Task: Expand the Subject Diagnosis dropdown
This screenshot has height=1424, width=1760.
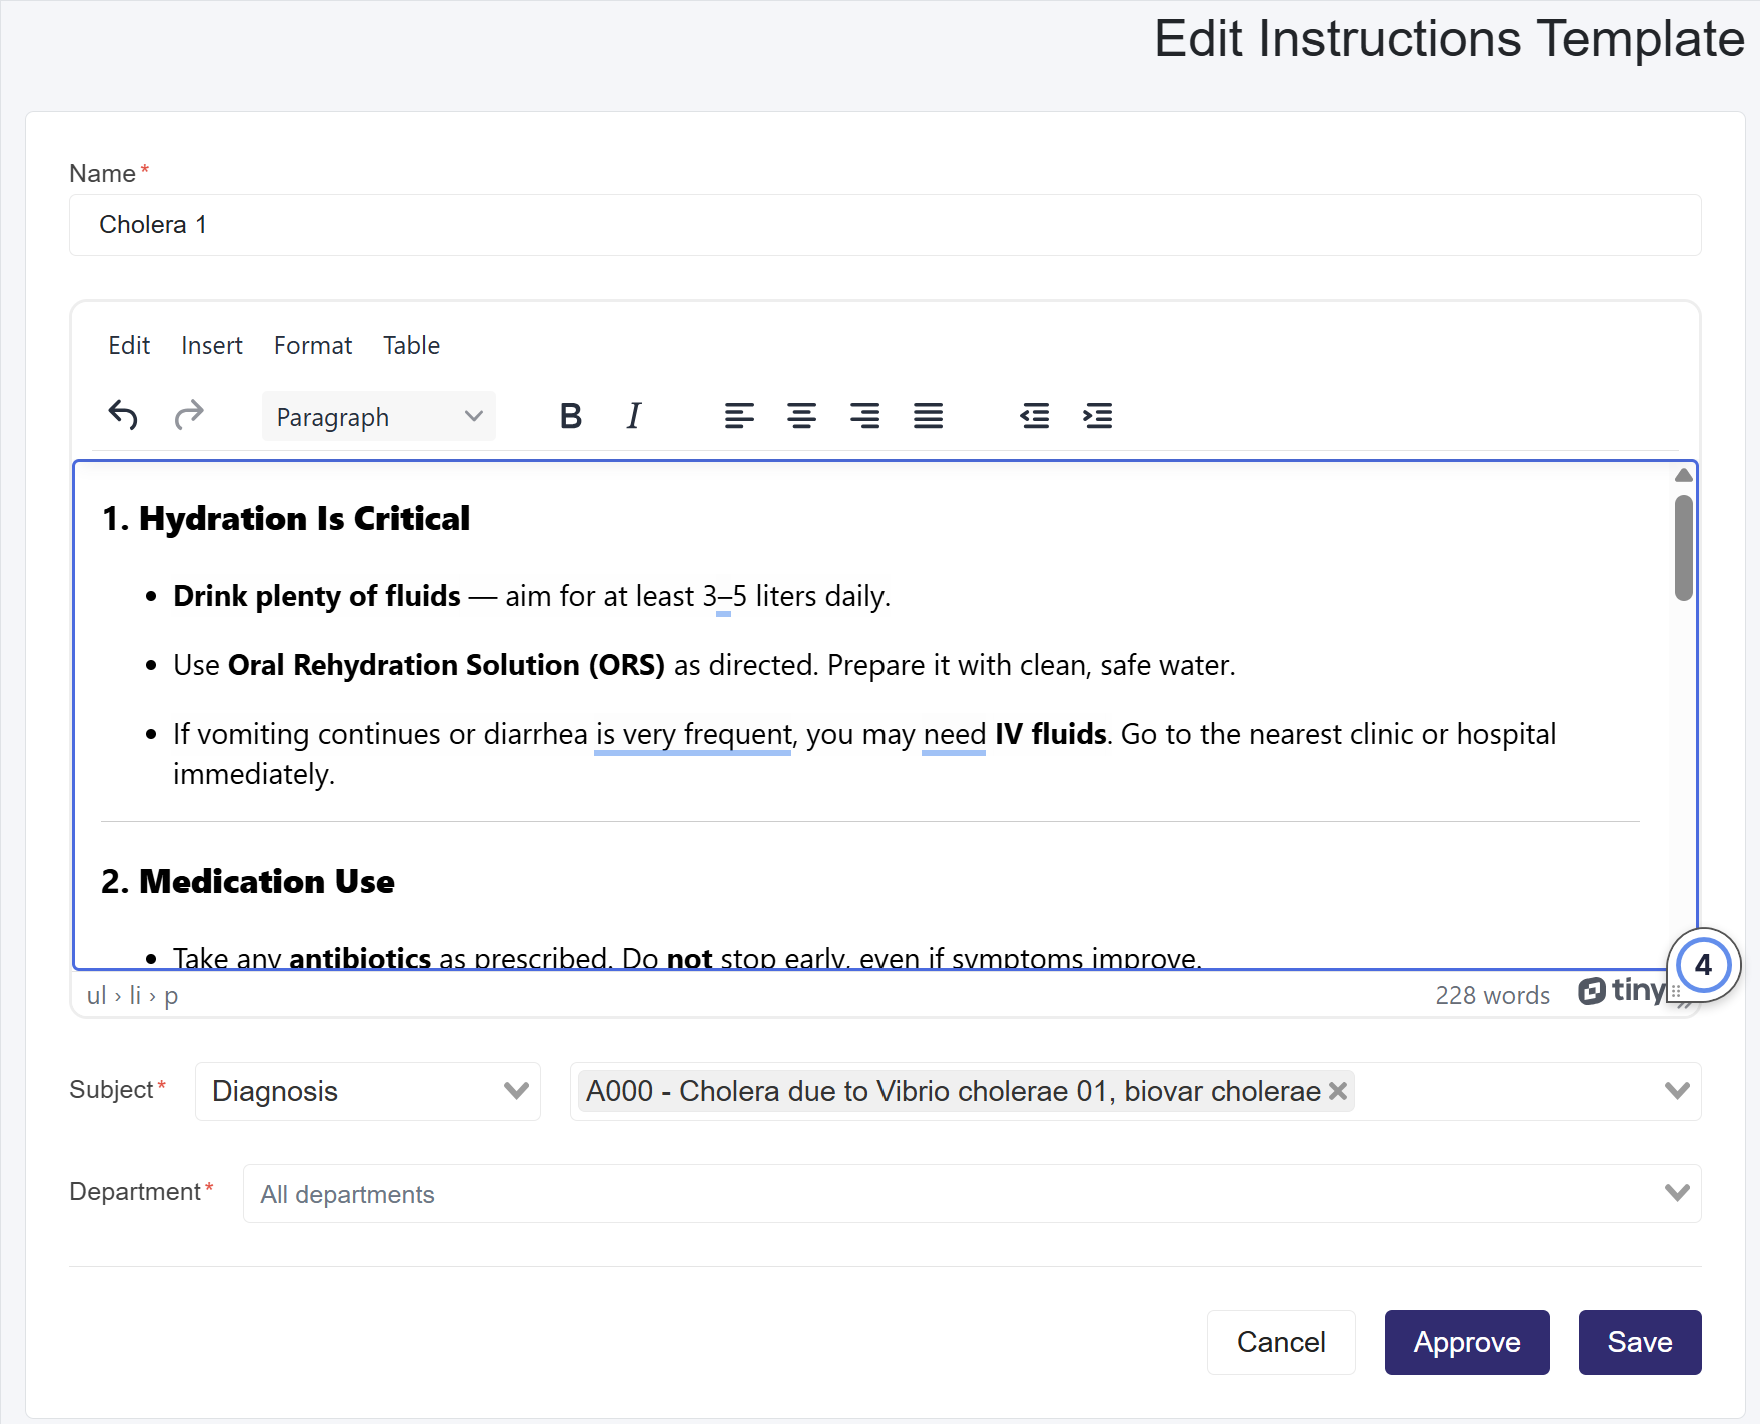Action: (x=367, y=1091)
